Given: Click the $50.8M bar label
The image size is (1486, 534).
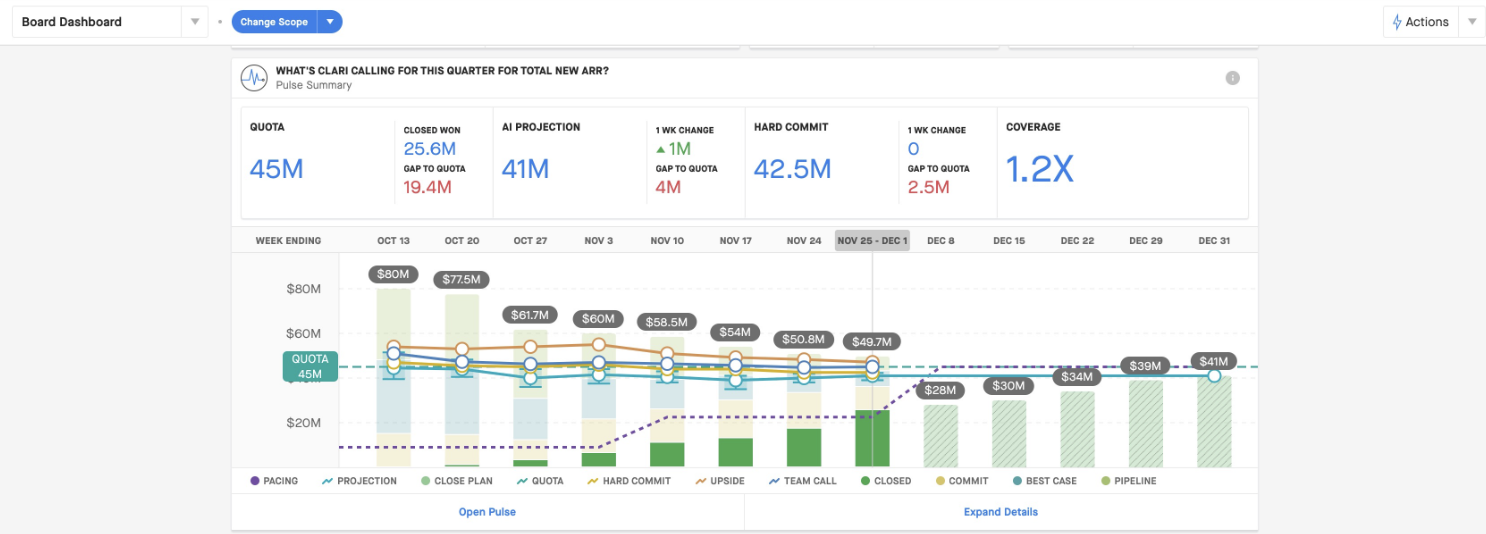Looking at the screenshot, I should point(804,339).
